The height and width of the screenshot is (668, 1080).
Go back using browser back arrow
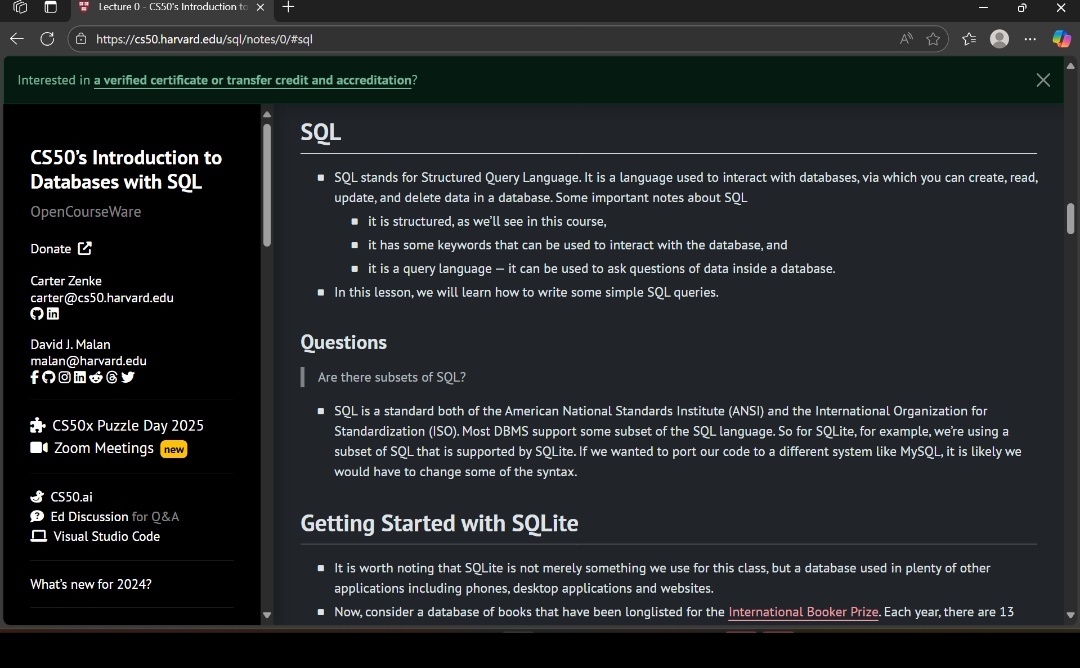[17, 39]
